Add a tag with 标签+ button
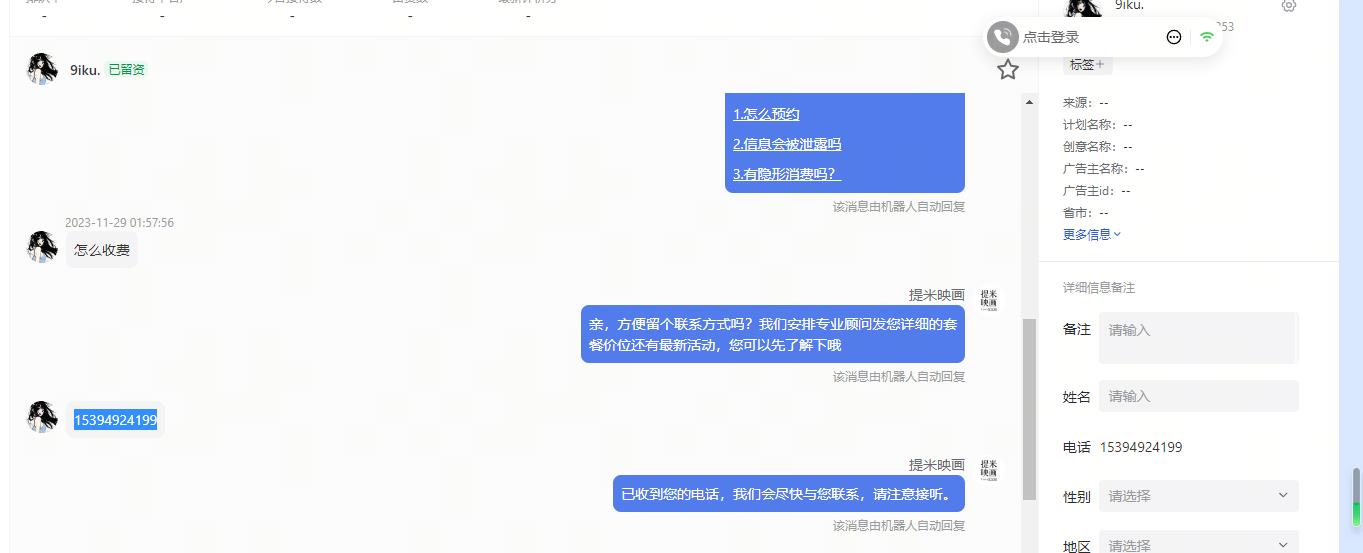 point(1087,64)
